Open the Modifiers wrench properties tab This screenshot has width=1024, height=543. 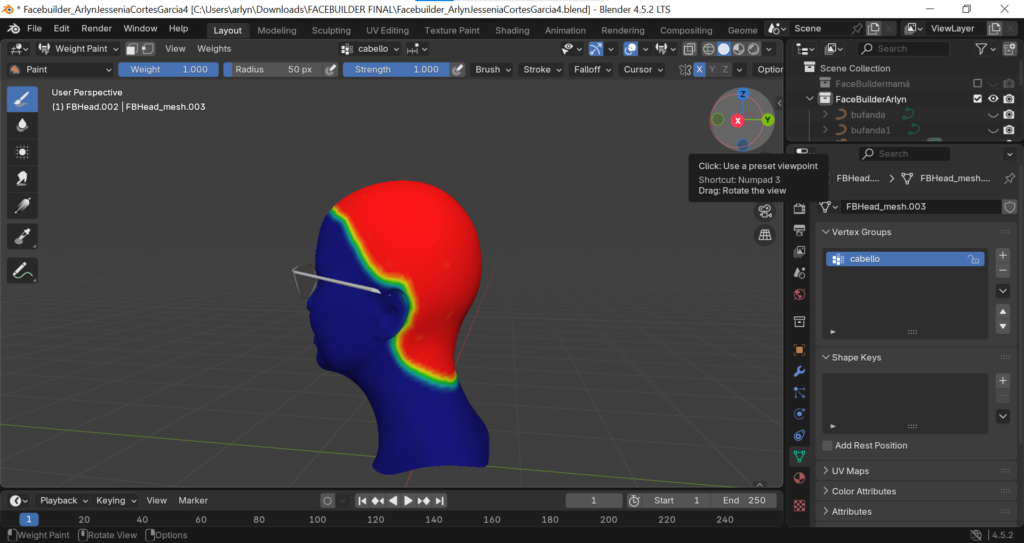[x=799, y=371]
